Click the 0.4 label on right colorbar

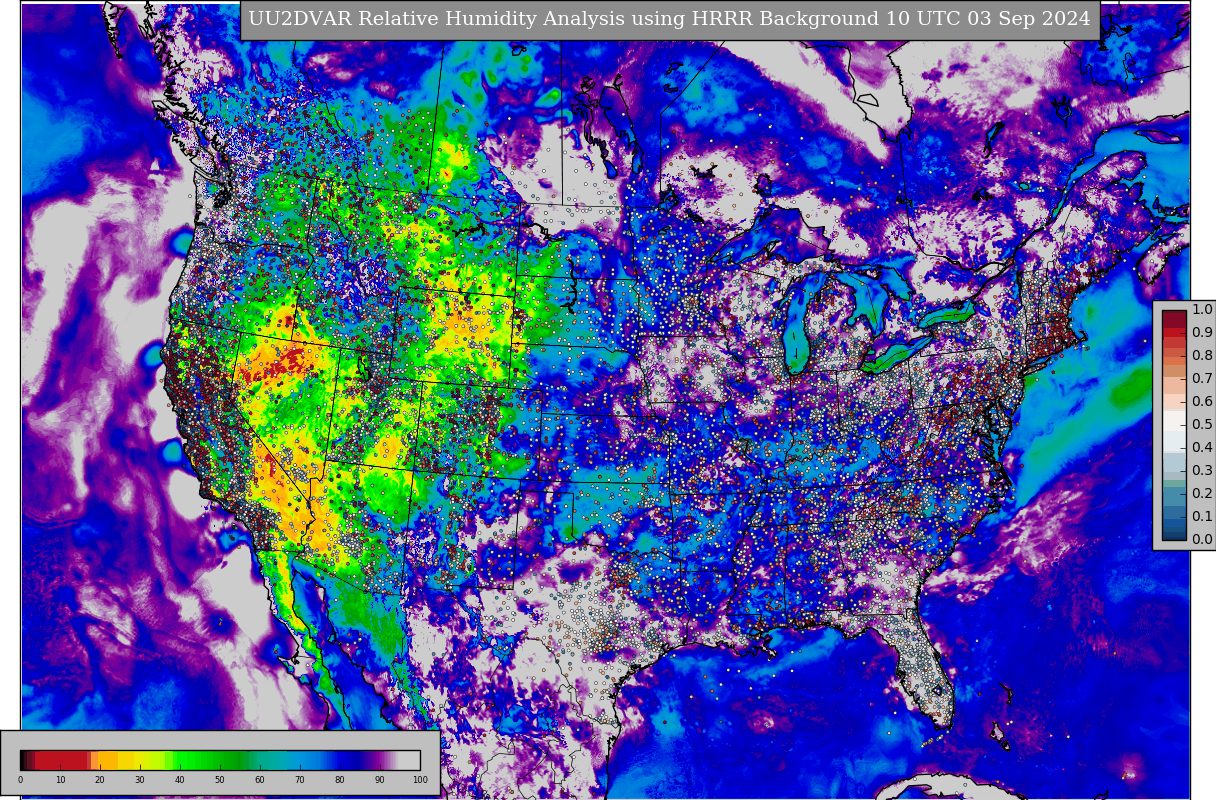[x=1202, y=448]
